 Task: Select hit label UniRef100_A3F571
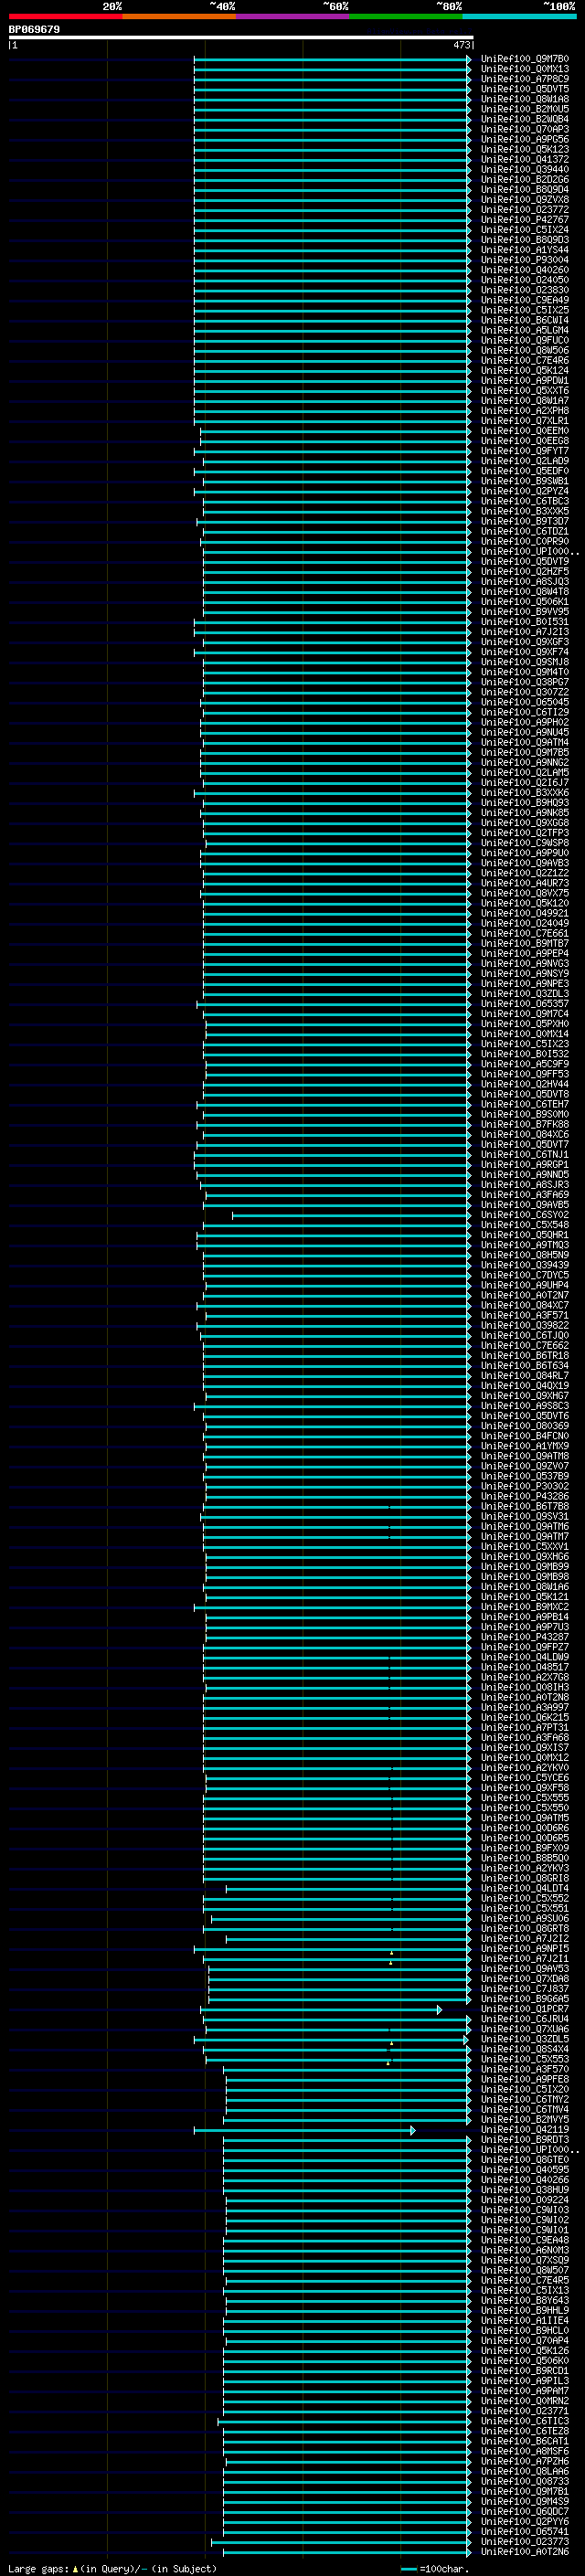click(525, 1315)
